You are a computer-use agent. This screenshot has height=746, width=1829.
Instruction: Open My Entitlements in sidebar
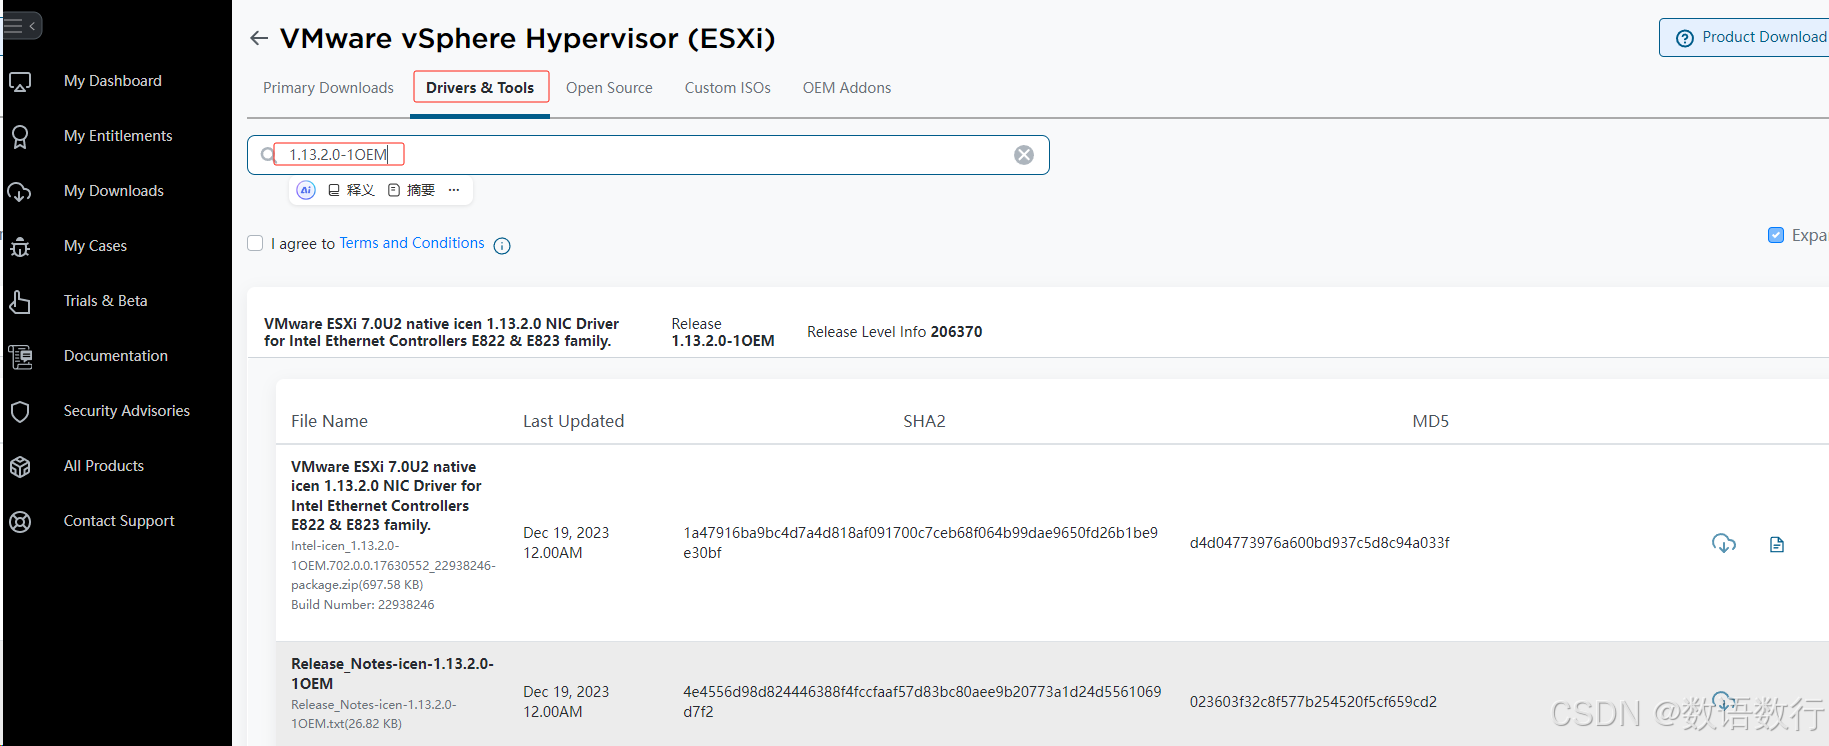[x=118, y=136]
